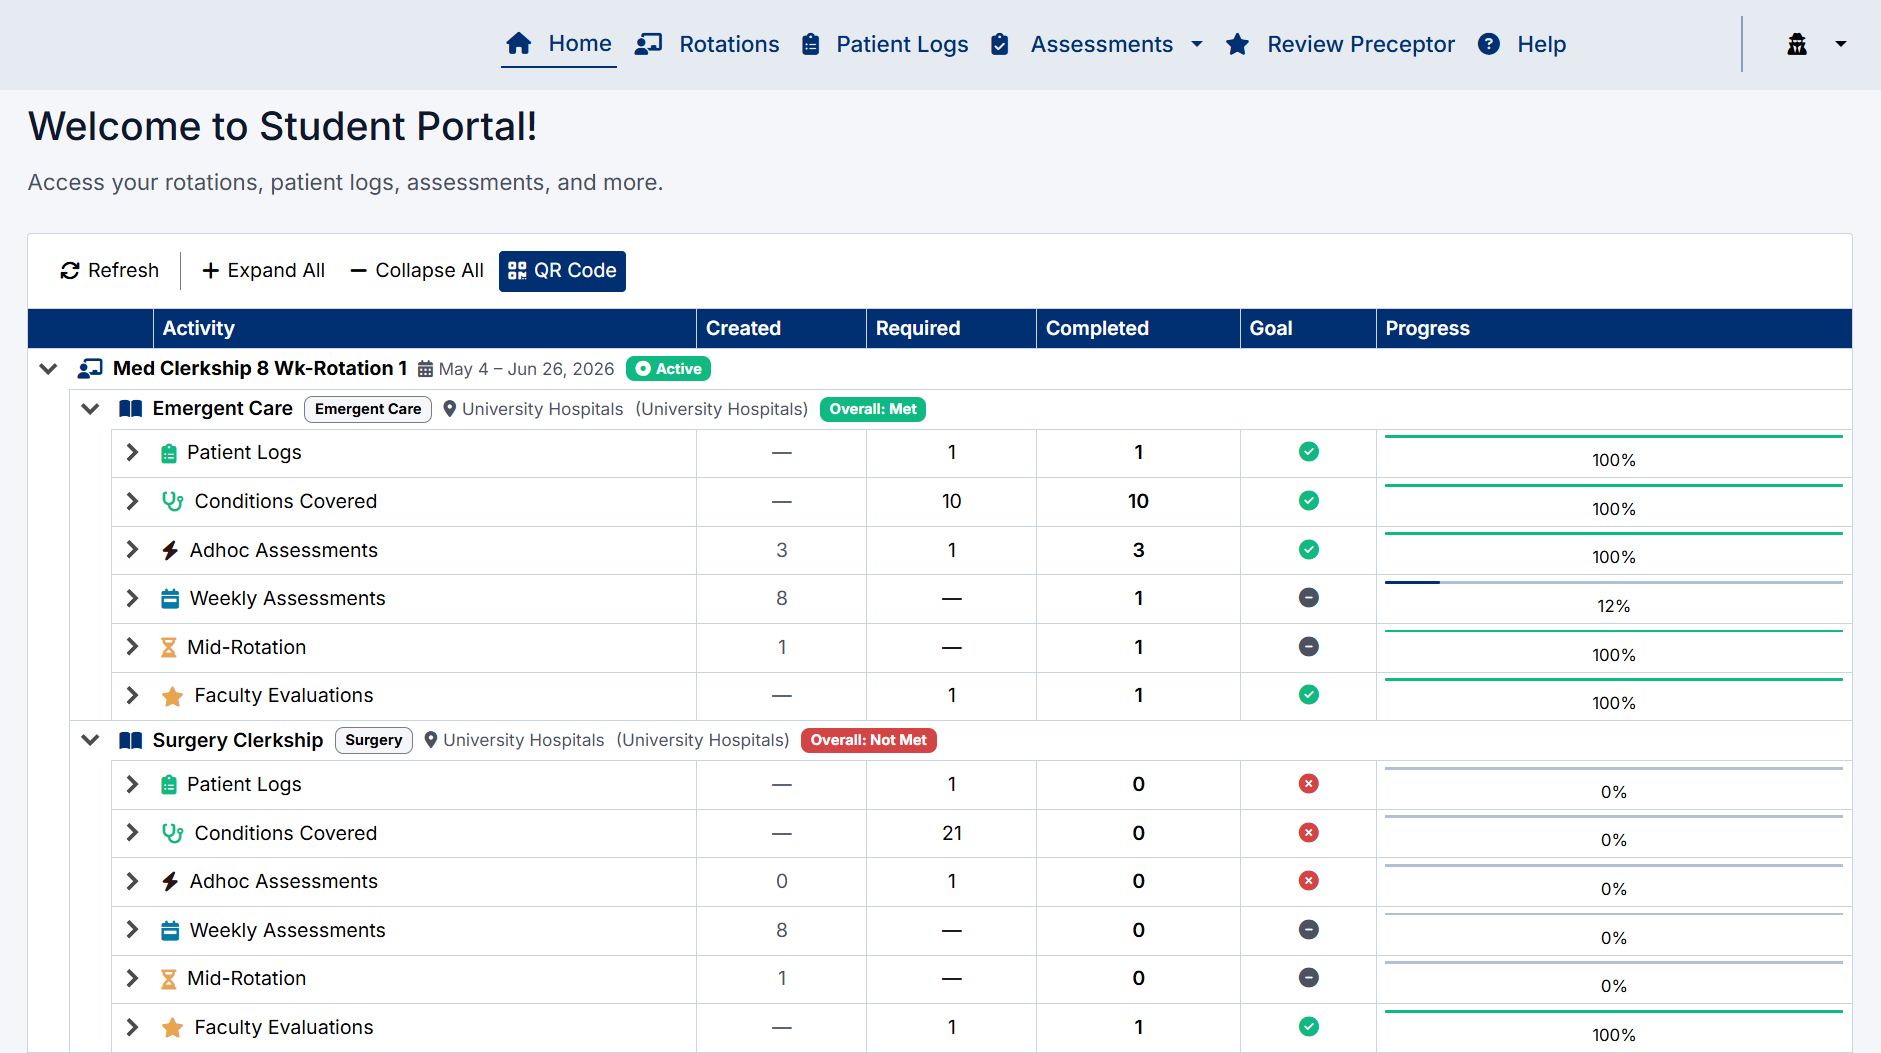Open Patient Logs menu item
The width and height of the screenshot is (1881, 1053).
click(x=885, y=44)
